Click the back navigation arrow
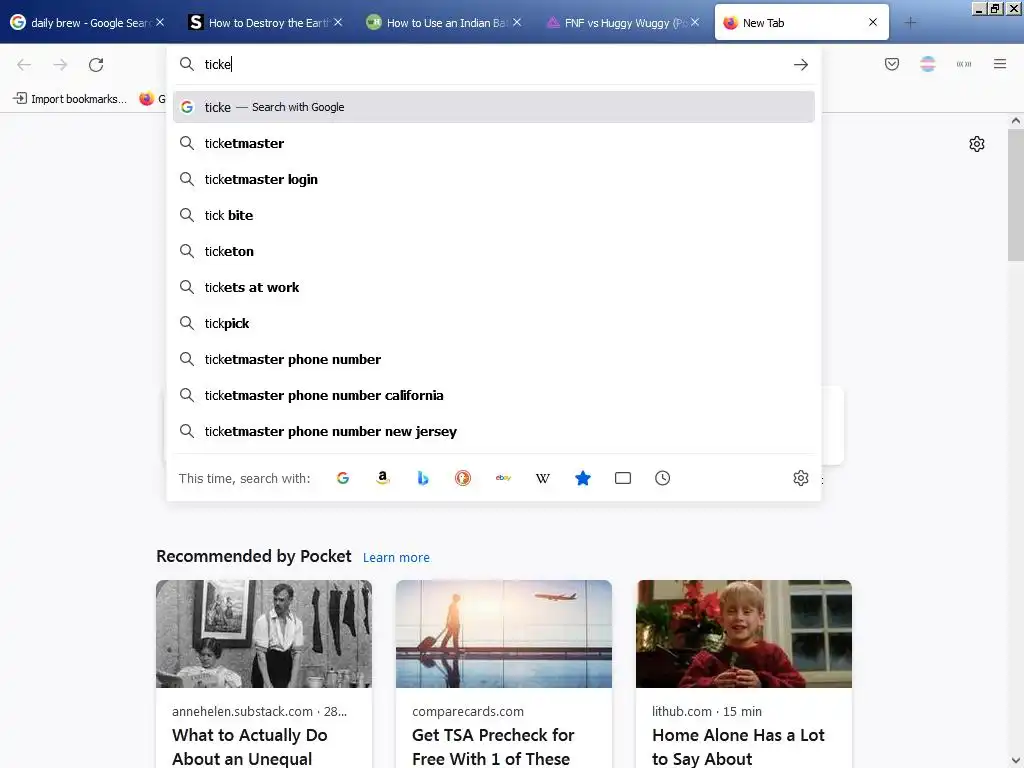 [24, 65]
